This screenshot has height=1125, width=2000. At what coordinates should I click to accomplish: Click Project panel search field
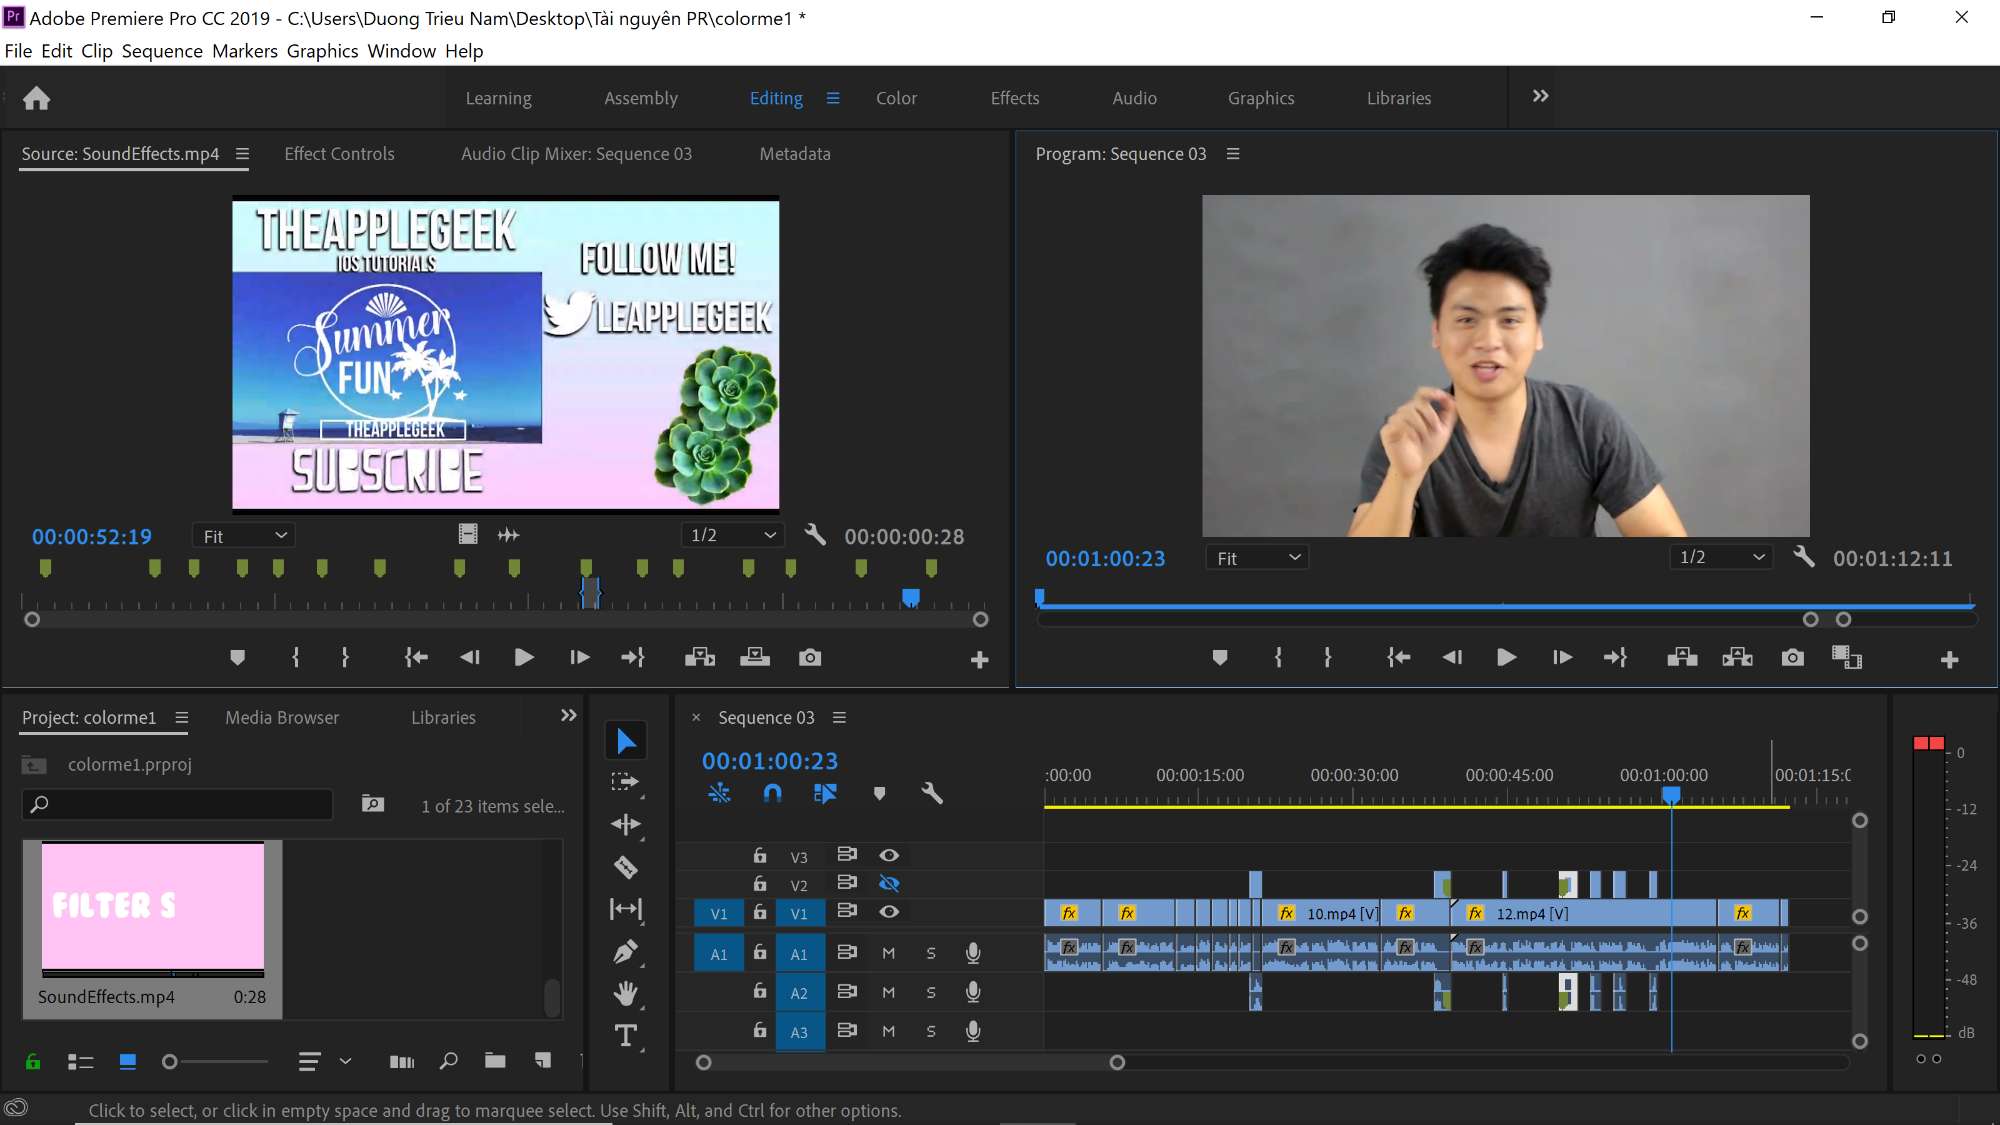(177, 804)
